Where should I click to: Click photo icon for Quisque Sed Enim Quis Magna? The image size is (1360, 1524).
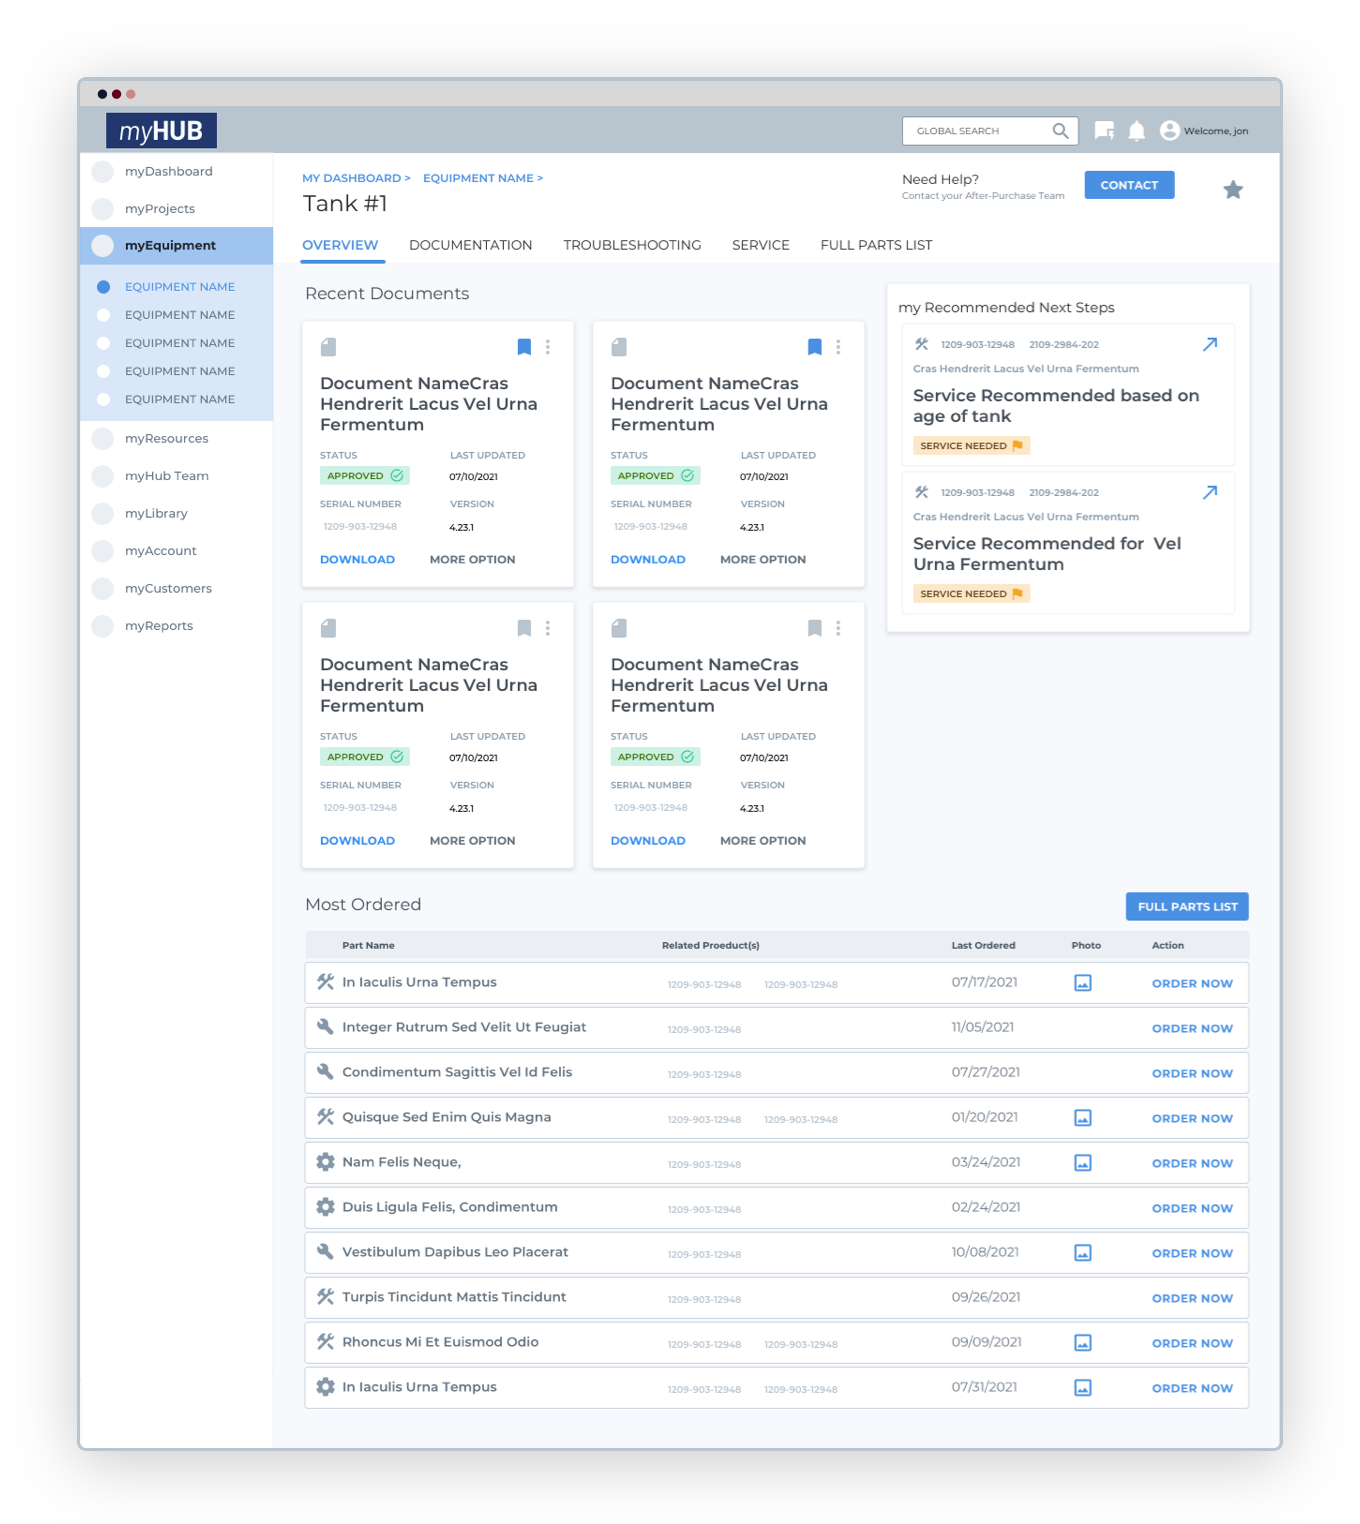coord(1083,1118)
